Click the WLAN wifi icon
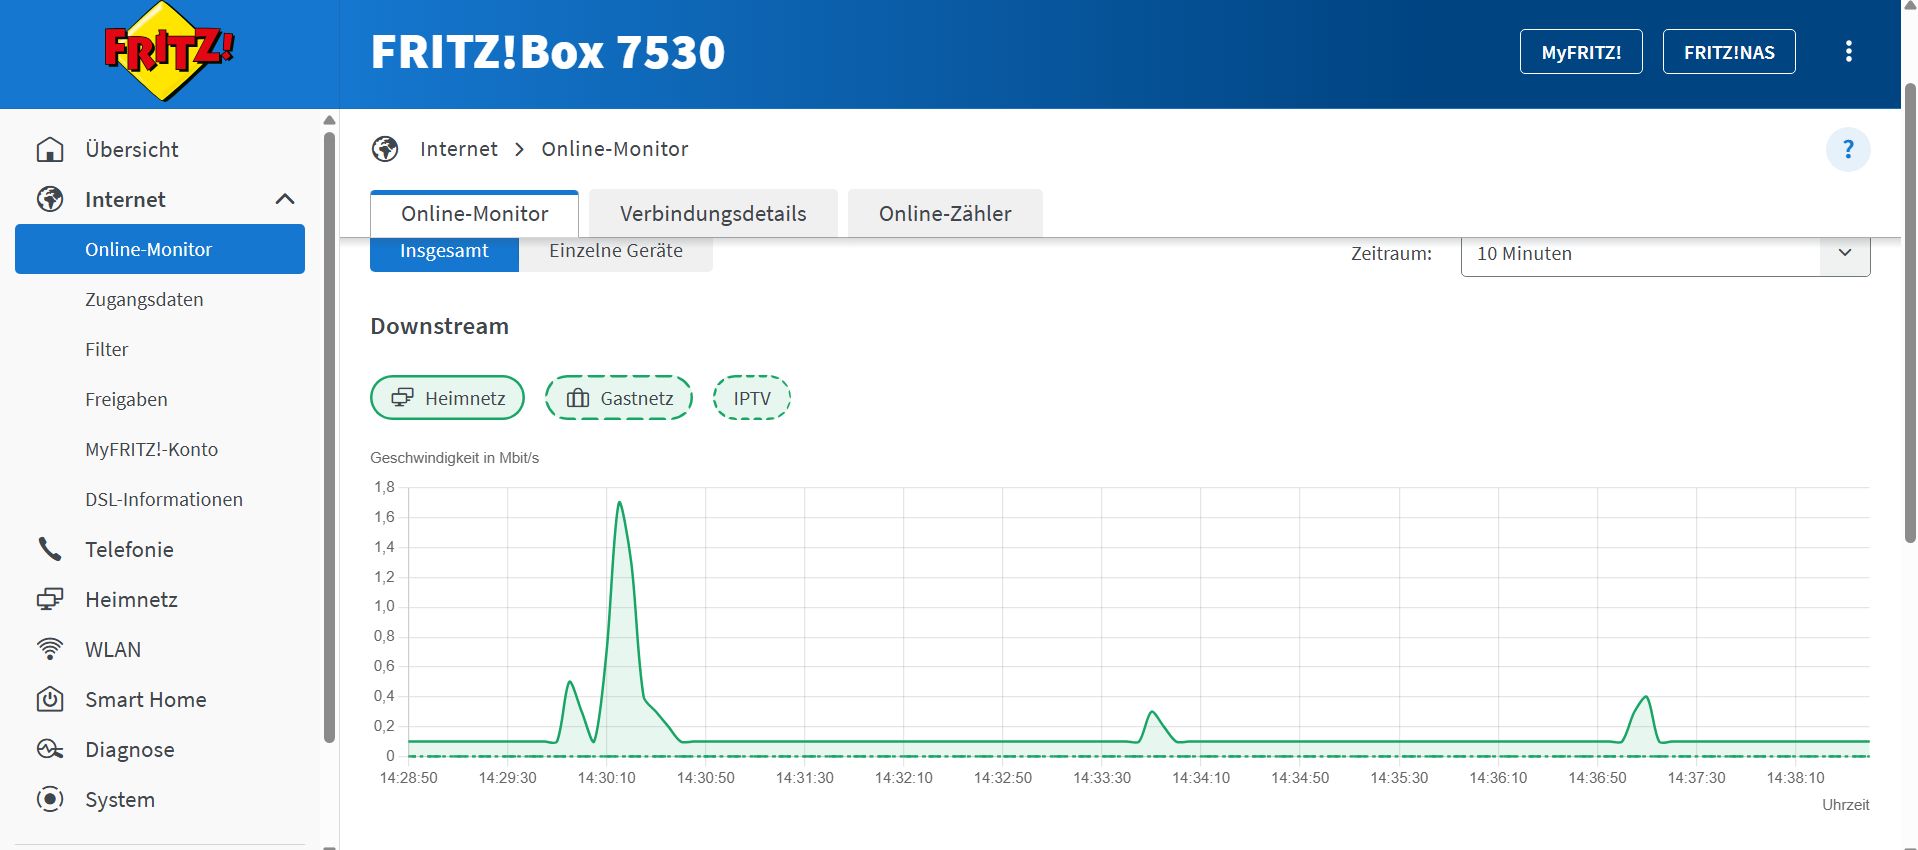The width and height of the screenshot is (1918, 850). coord(50,649)
